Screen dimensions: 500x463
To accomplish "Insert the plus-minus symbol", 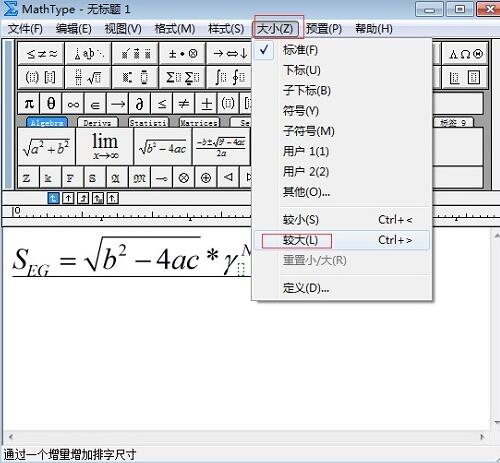I will tap(206, 104).
